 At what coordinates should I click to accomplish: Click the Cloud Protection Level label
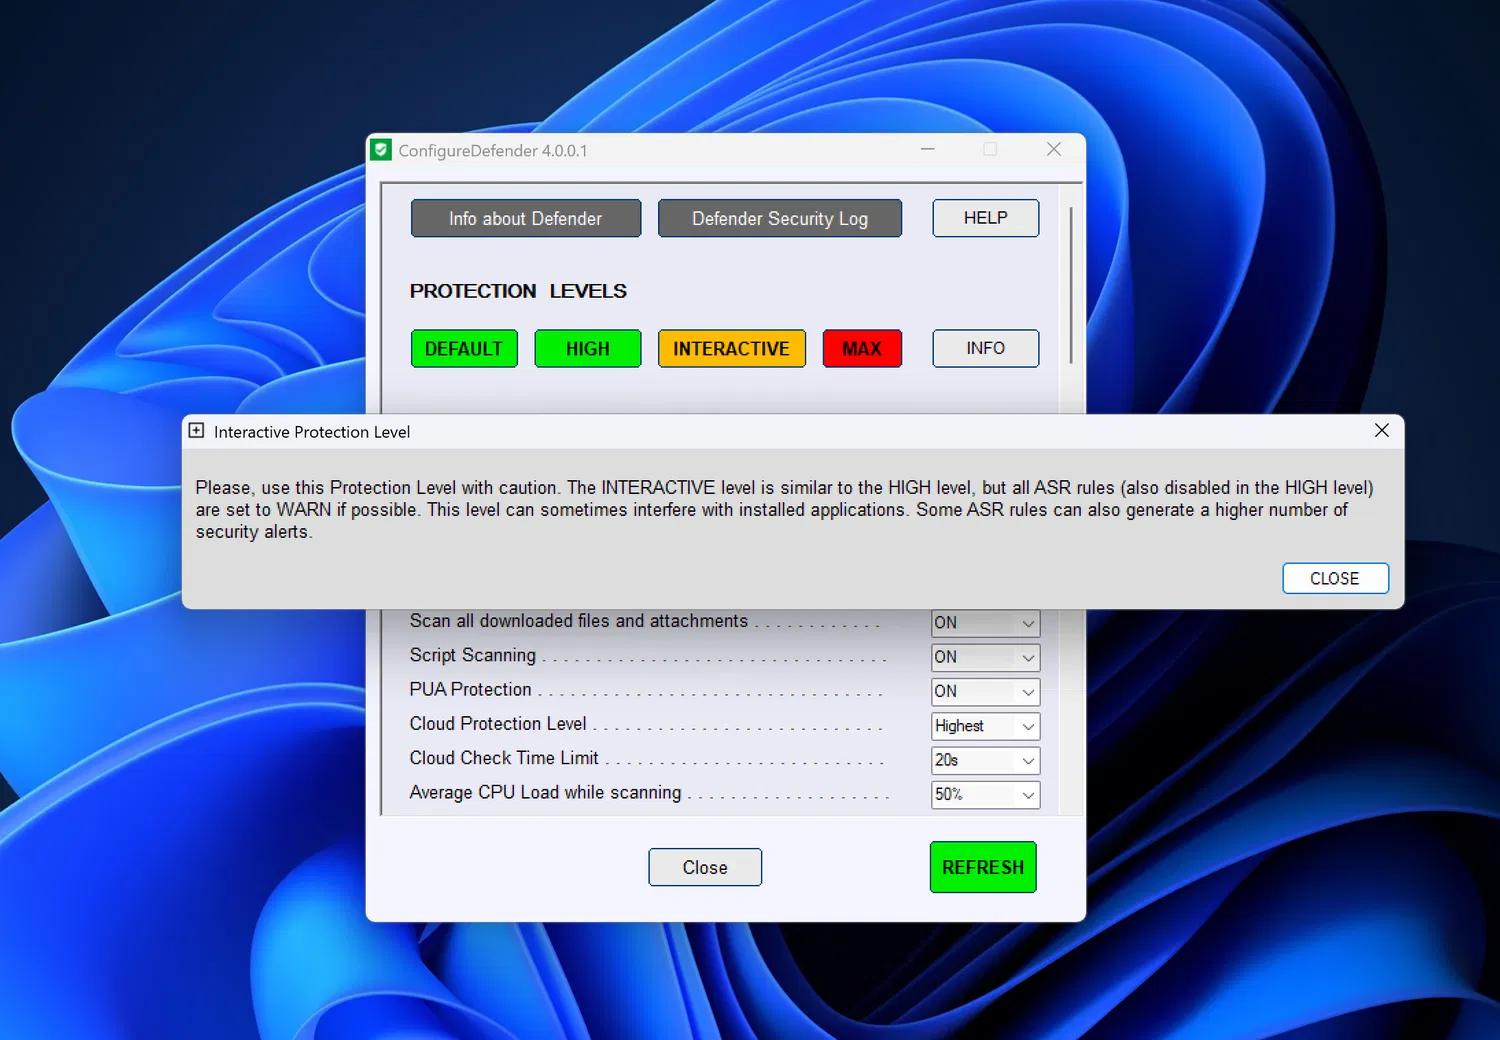click(x=498, y=724)
